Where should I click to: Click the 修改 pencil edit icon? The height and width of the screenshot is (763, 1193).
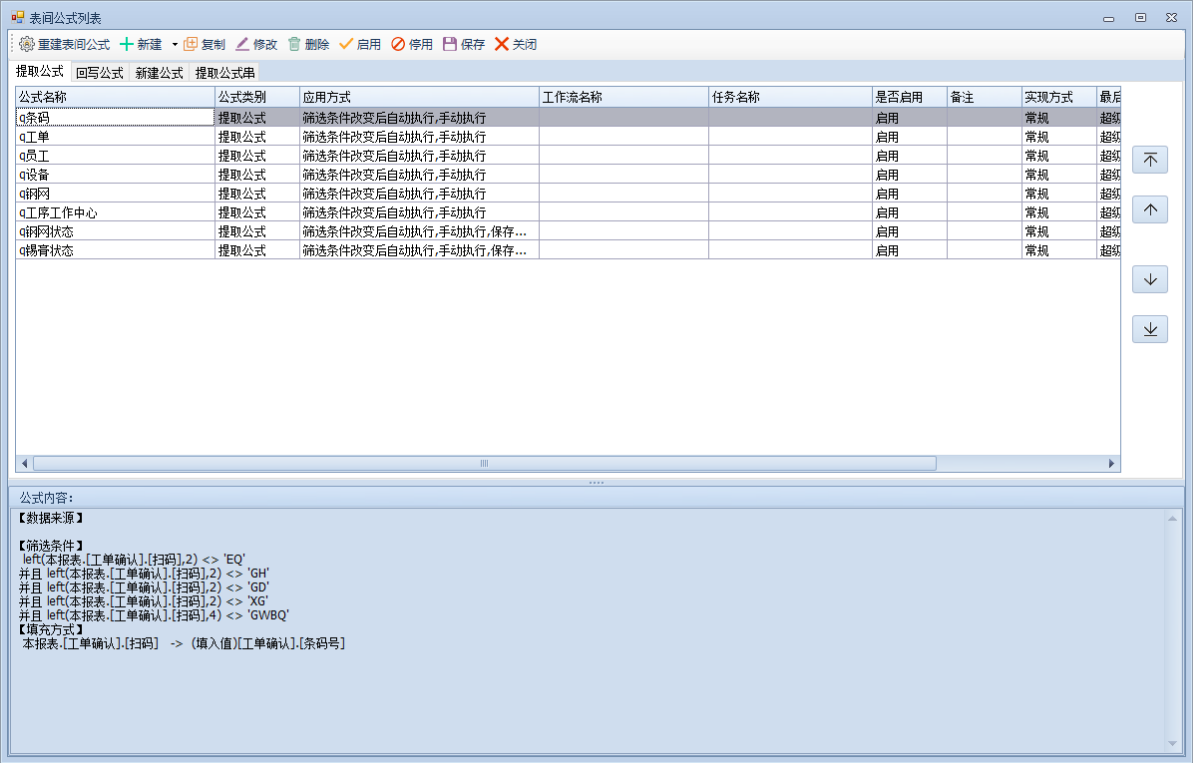[x=242, y=45]
